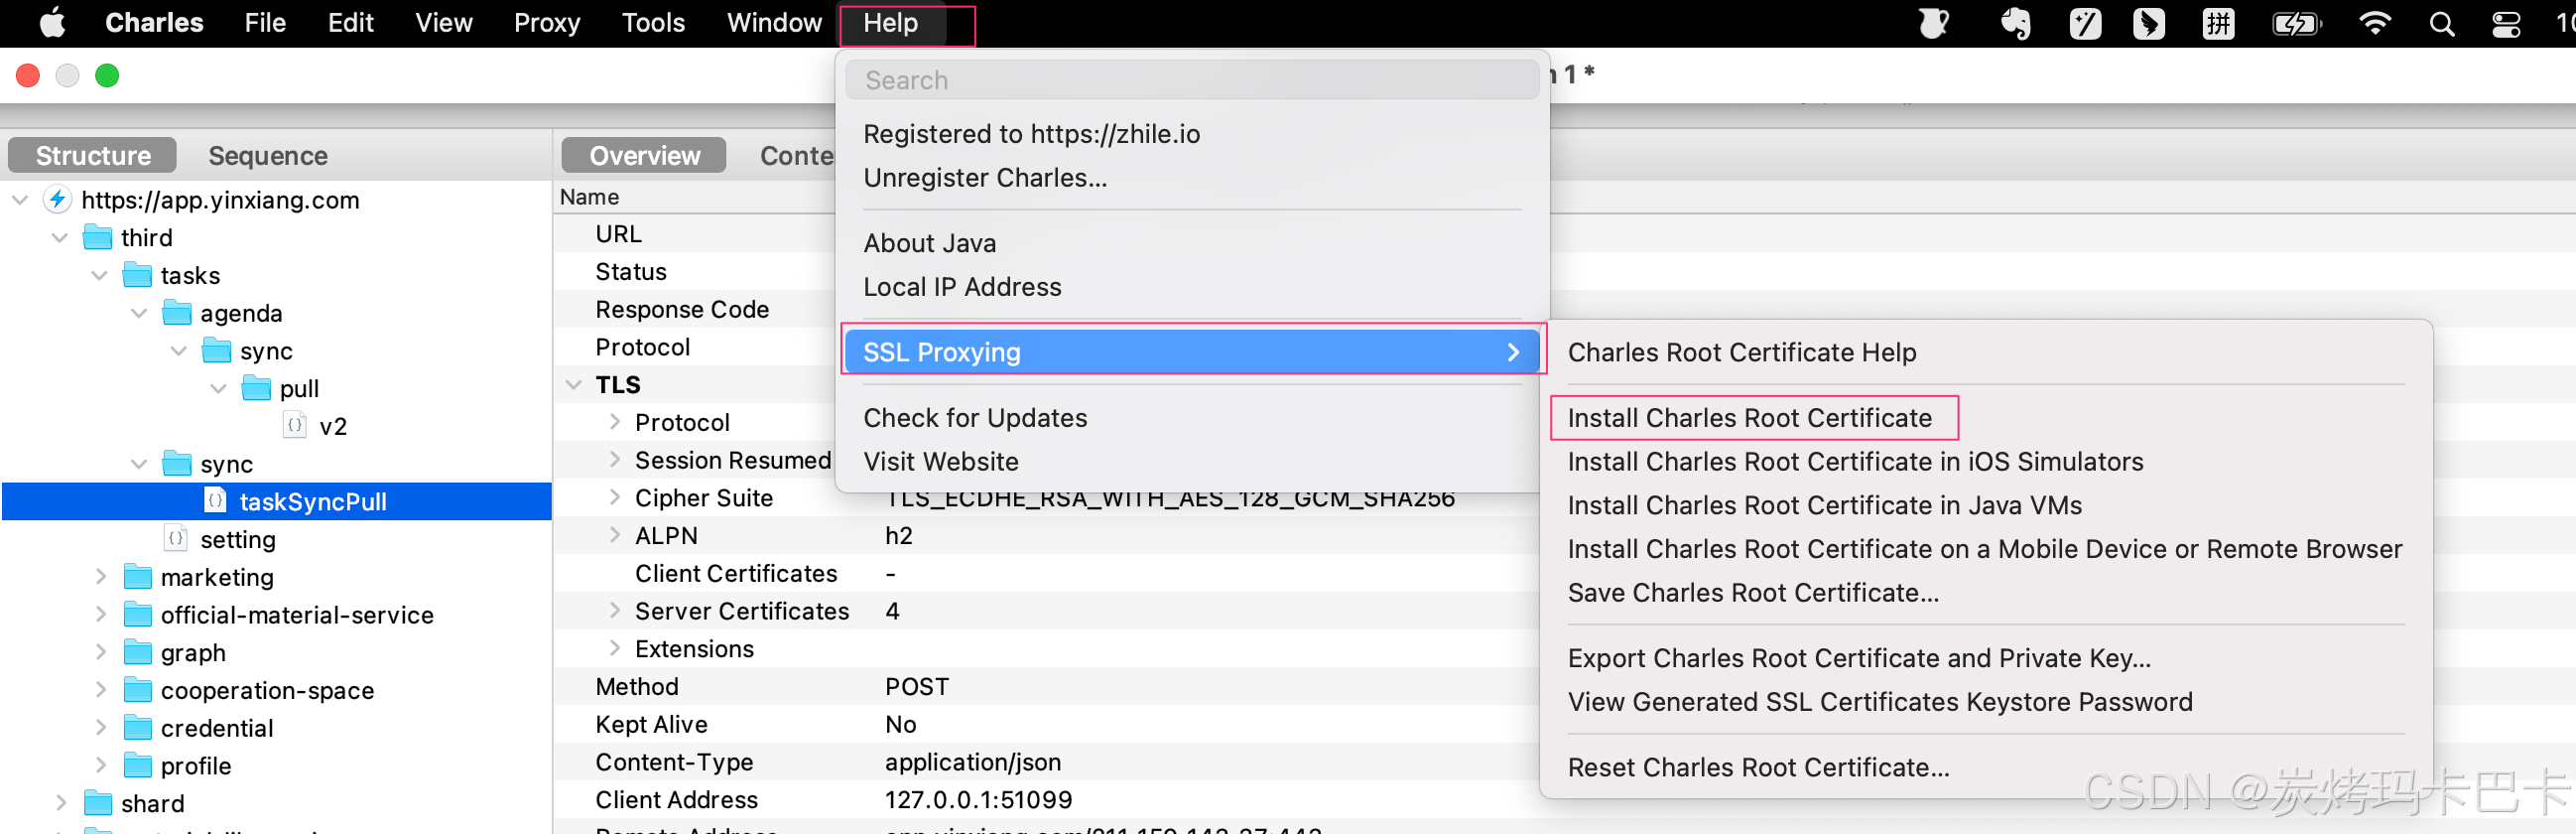The image size is (2576, 834).
Task: Open Wi-Fi status in menu bar
Action: pos(2375,23)
